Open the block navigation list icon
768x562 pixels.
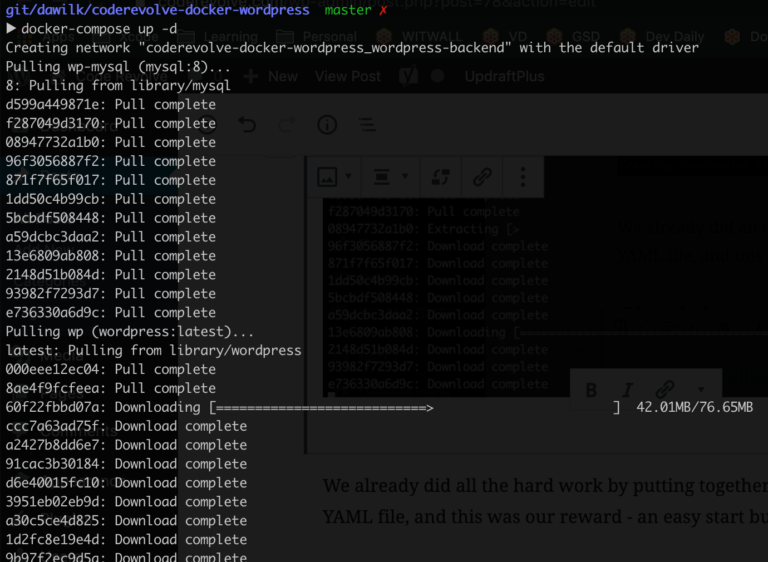pyautogui.click(x=367, y=124)
